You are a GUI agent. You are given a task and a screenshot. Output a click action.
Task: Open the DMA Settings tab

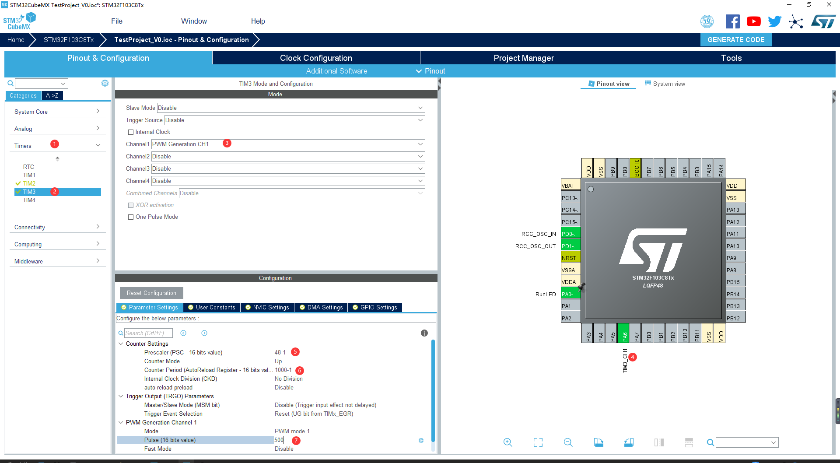coord(321,308)
